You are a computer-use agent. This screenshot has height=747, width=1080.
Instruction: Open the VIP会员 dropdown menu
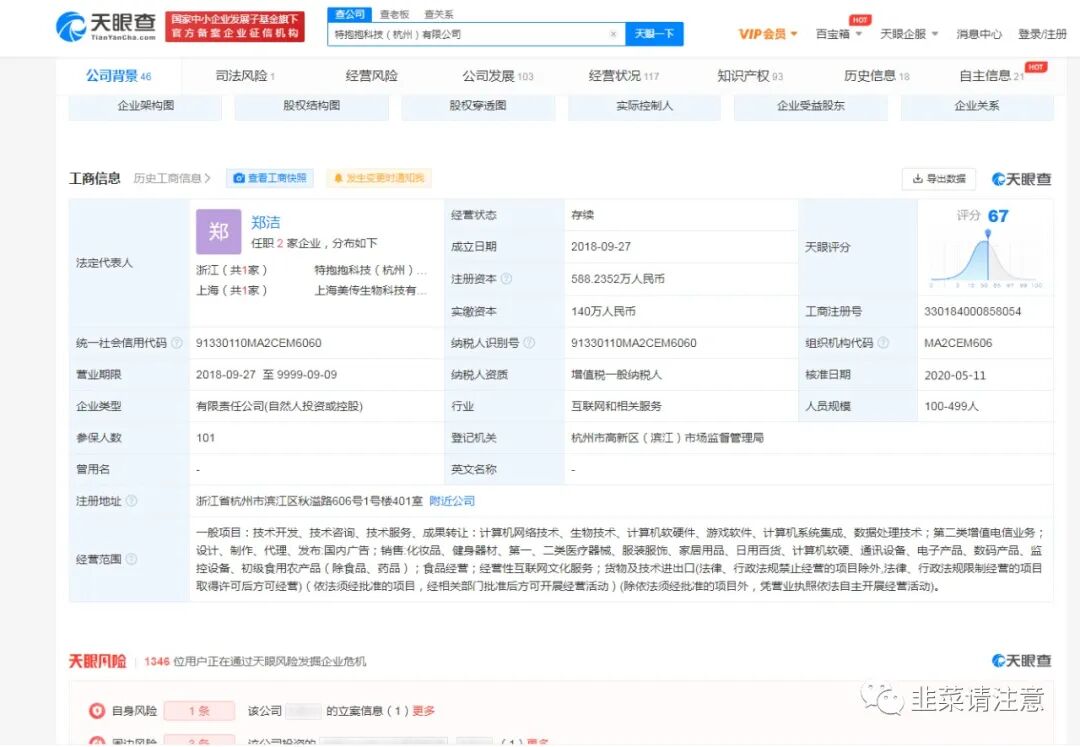pyautogui.click(x=765, y=32)
